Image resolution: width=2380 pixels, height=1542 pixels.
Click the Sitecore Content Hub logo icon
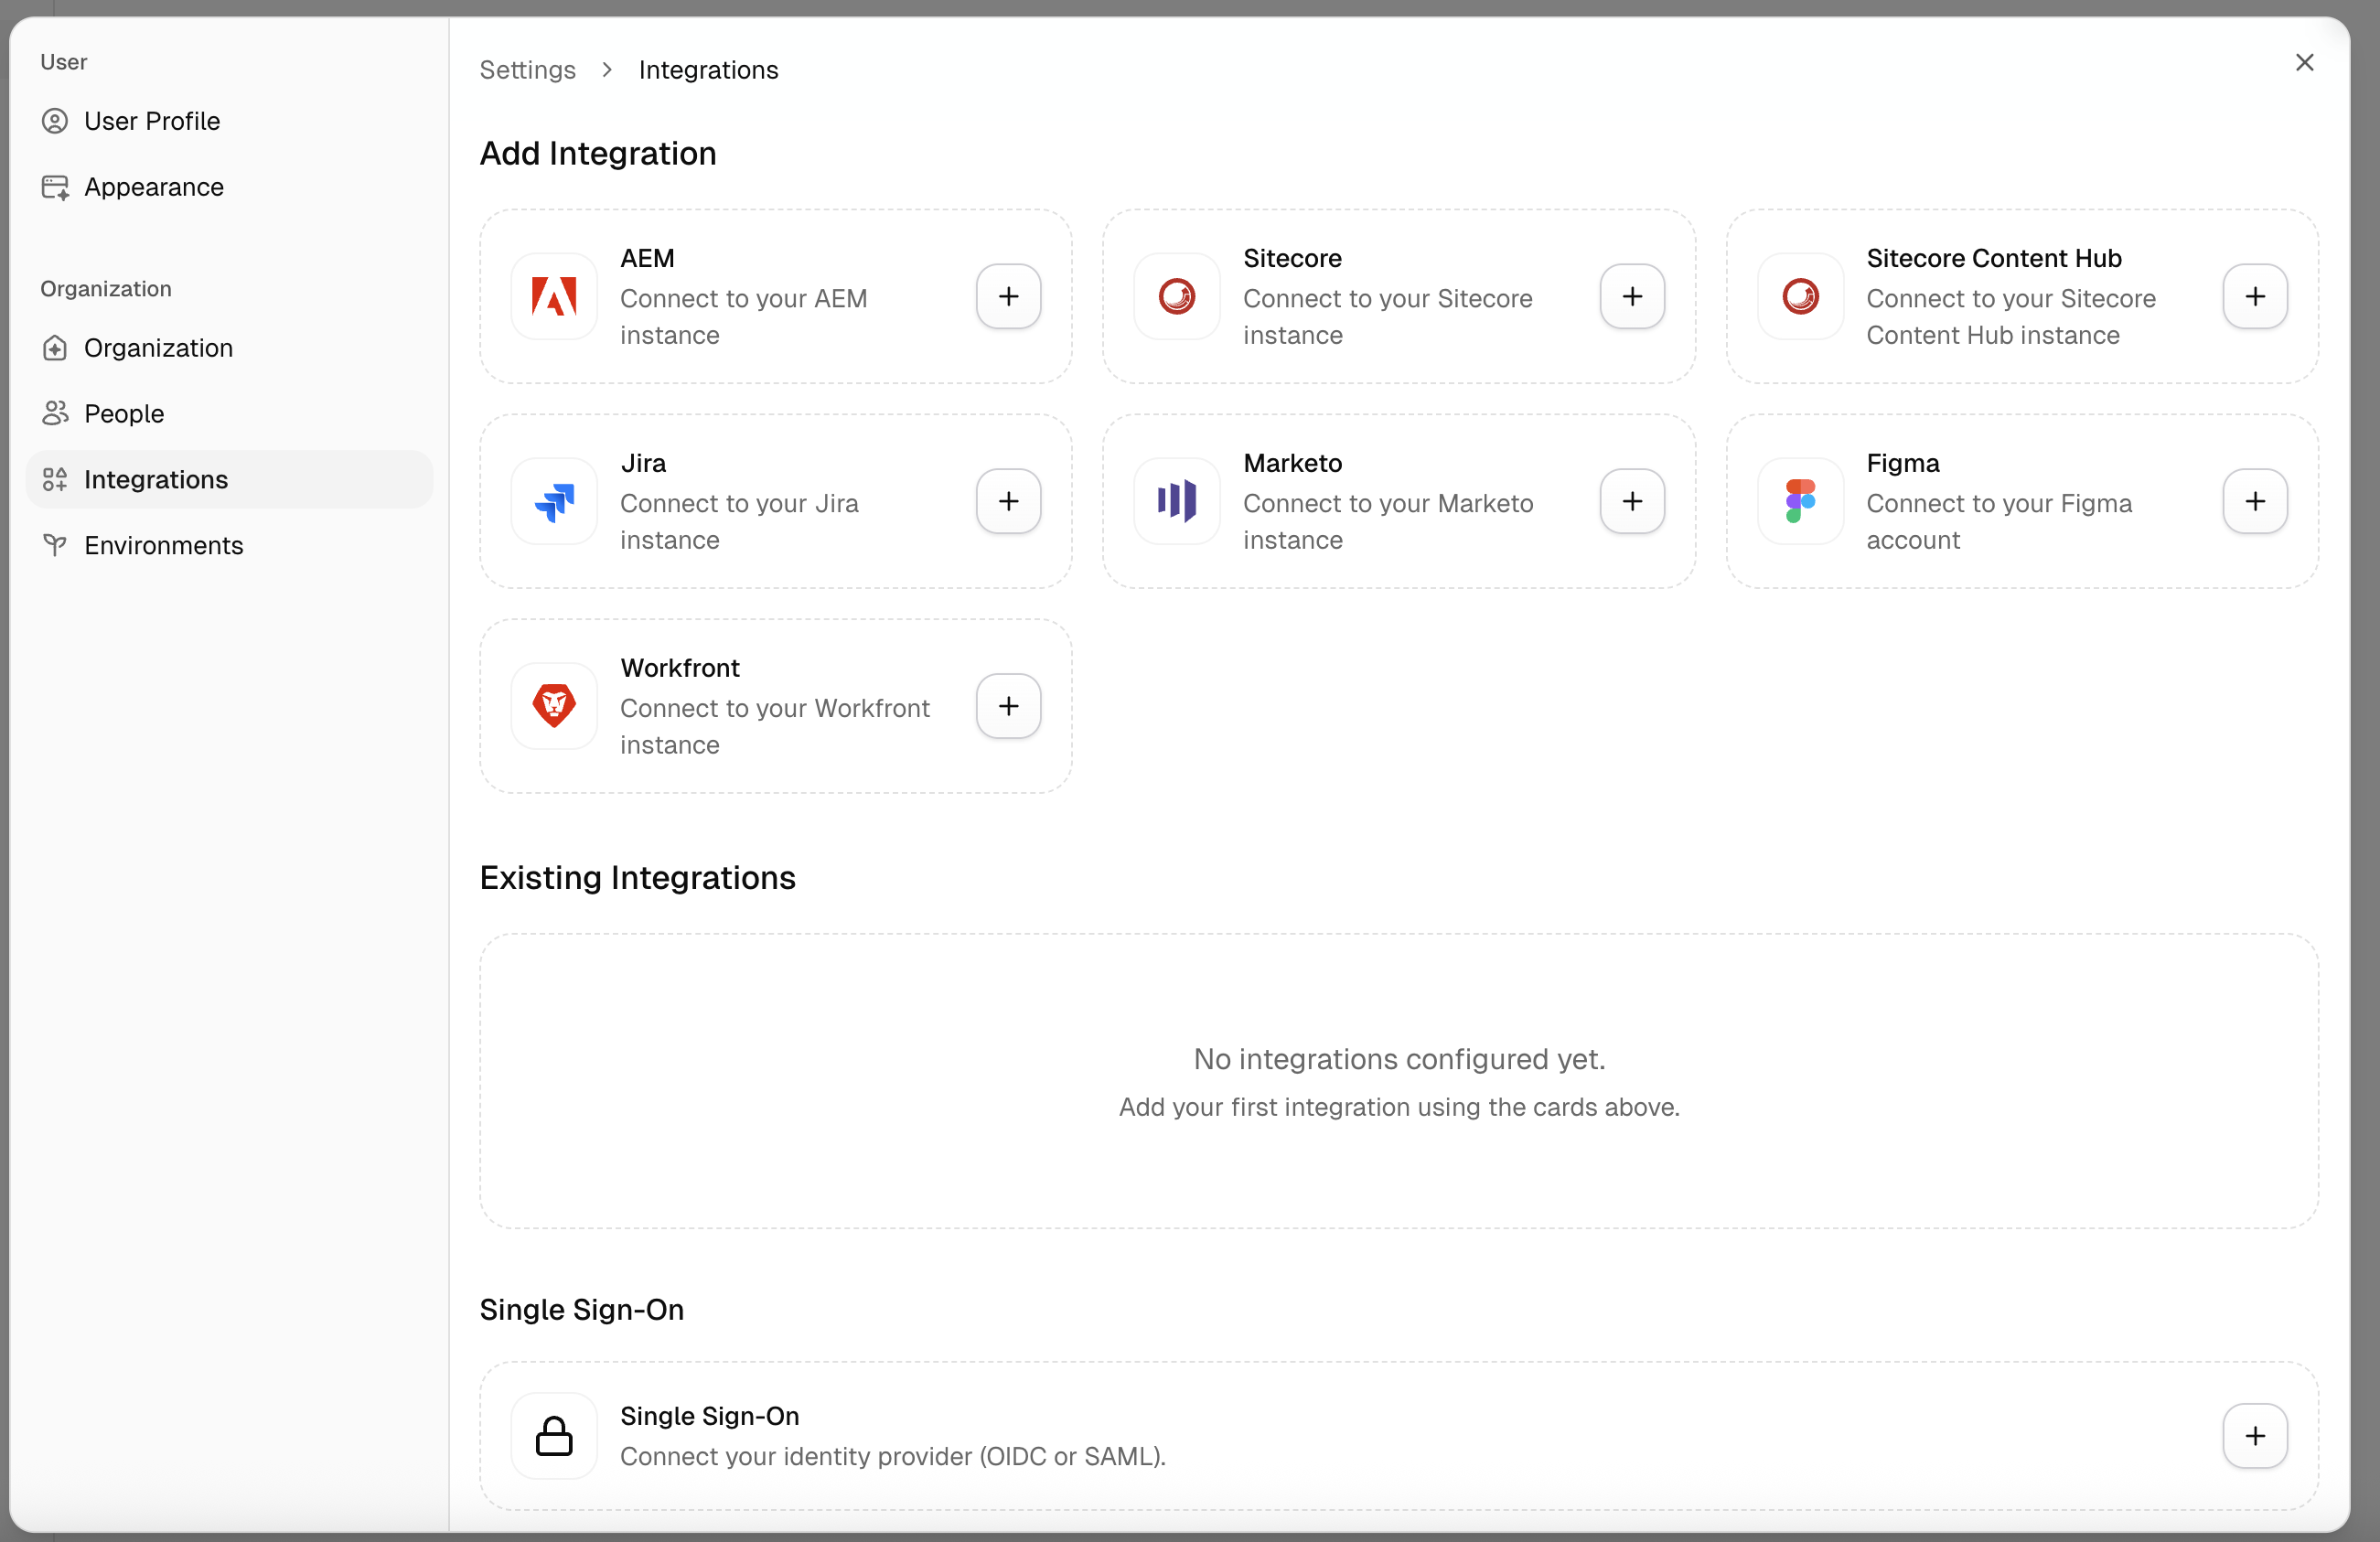pyautogui.click(x=1800, y=296)
